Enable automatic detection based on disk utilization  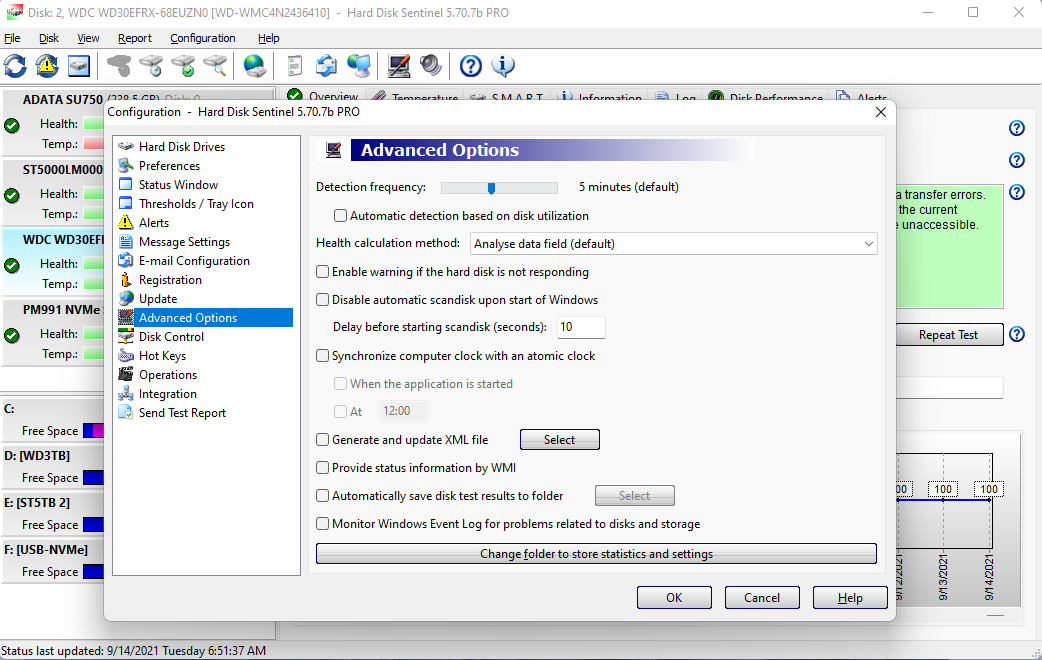[x=340, y=216]
